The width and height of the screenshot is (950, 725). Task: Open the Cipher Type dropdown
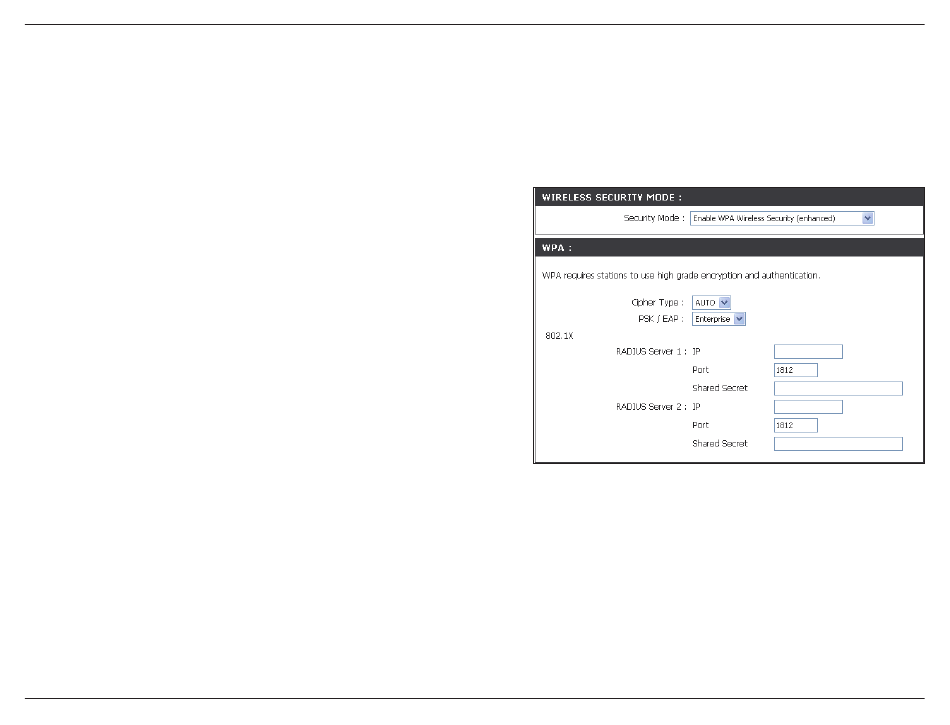[x=711, y=302]
